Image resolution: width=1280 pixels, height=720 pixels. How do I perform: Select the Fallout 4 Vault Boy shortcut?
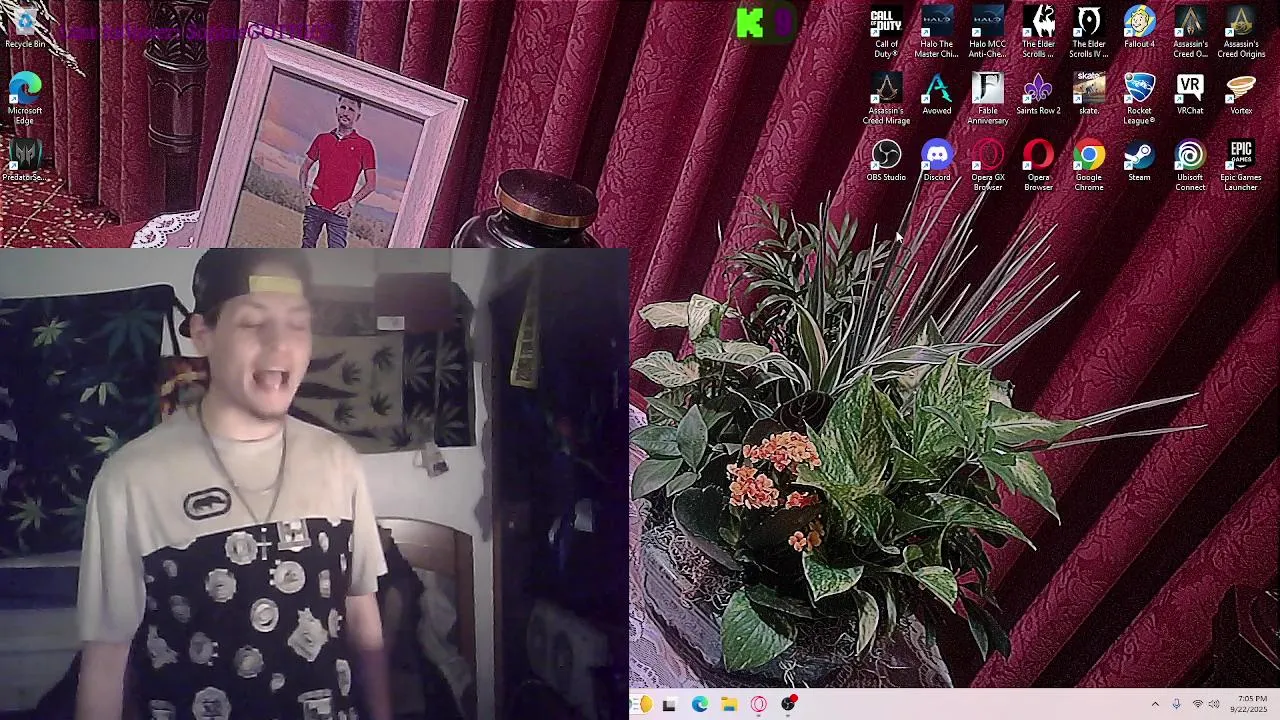click(x=1139, y=28)
